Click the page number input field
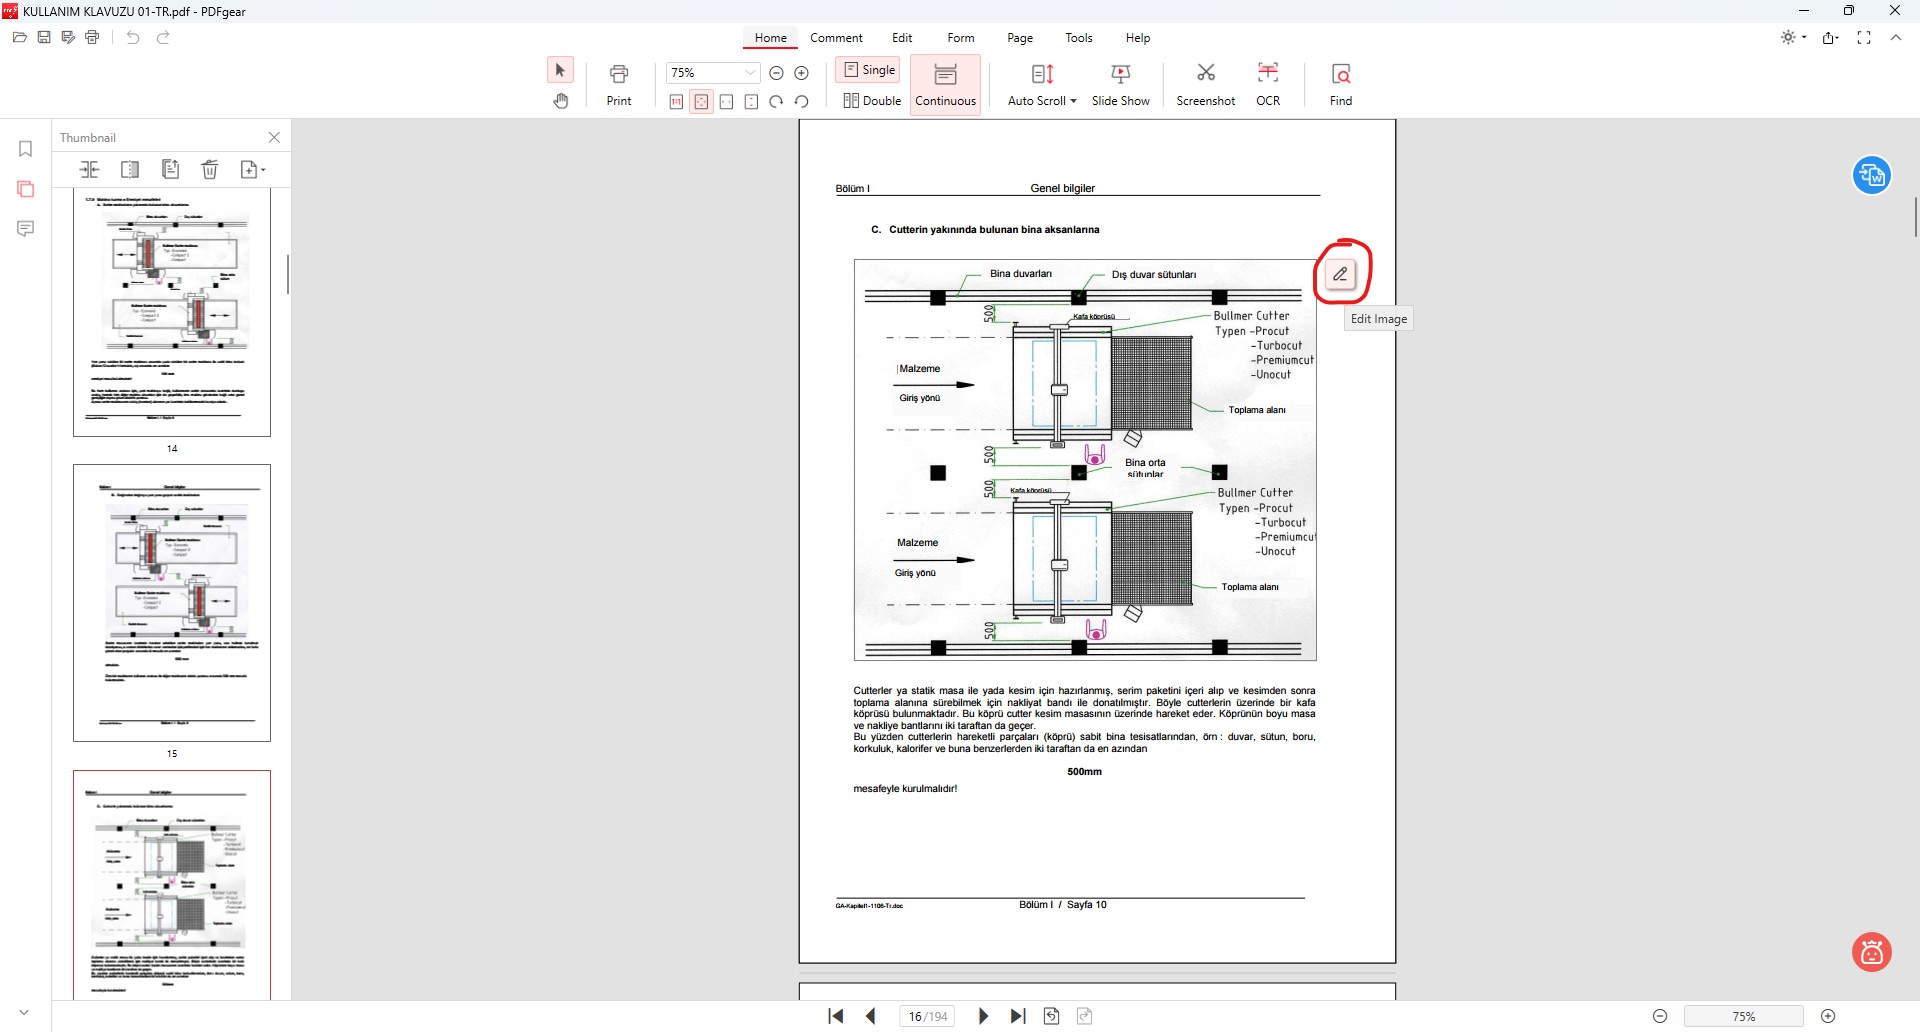The image size is (1920, 1032). [x=927, y=1016]
